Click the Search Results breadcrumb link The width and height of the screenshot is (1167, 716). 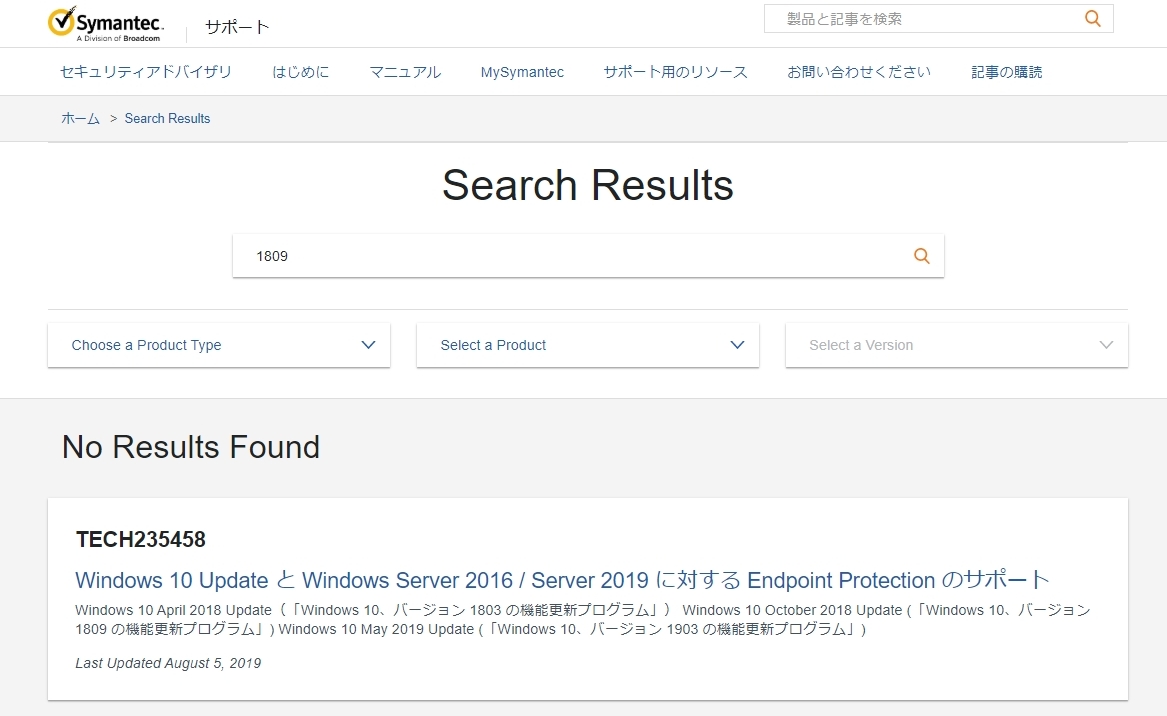[167, 118]
